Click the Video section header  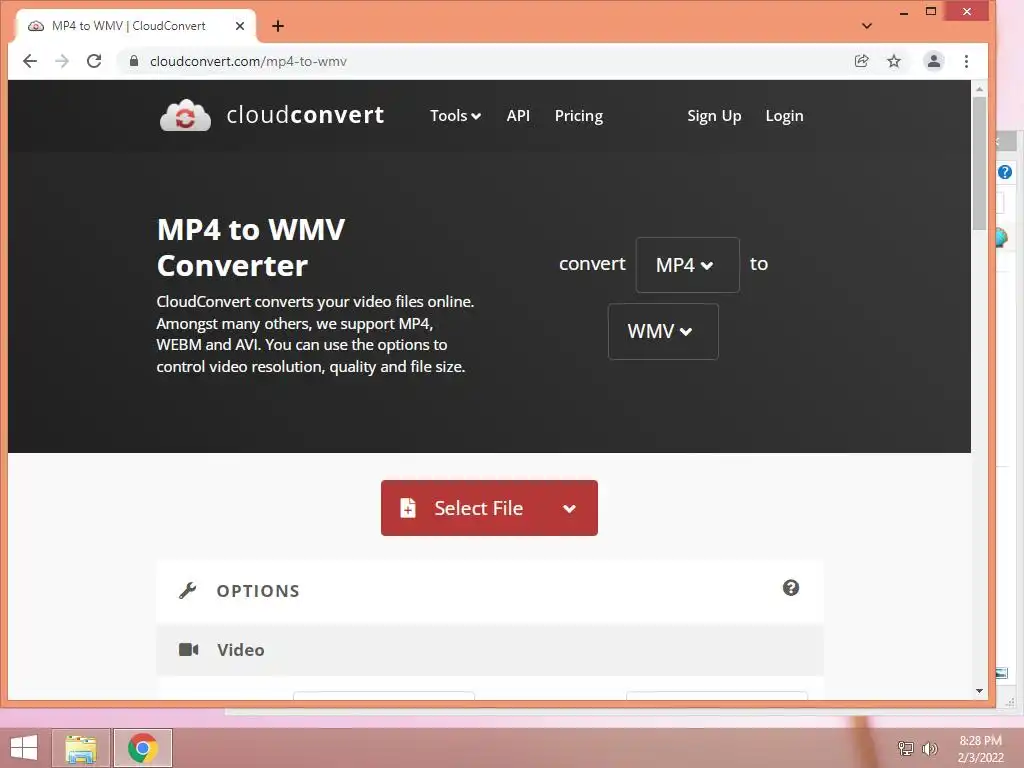pyautogui.click(x=490, y=650)
